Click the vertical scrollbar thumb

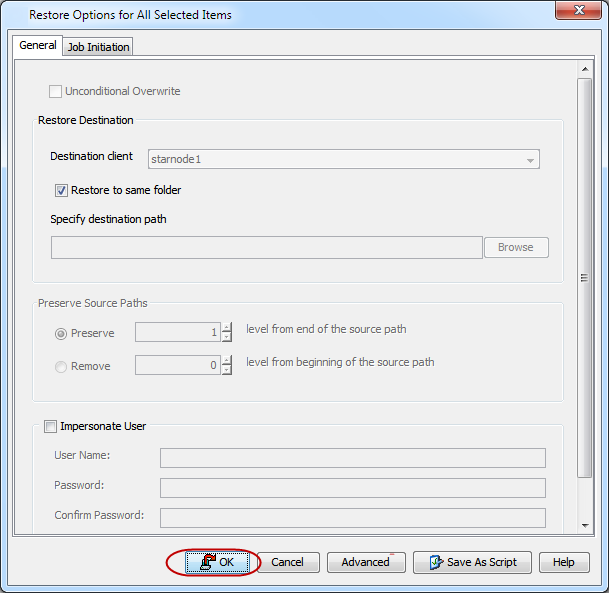(x=585, y=277)
